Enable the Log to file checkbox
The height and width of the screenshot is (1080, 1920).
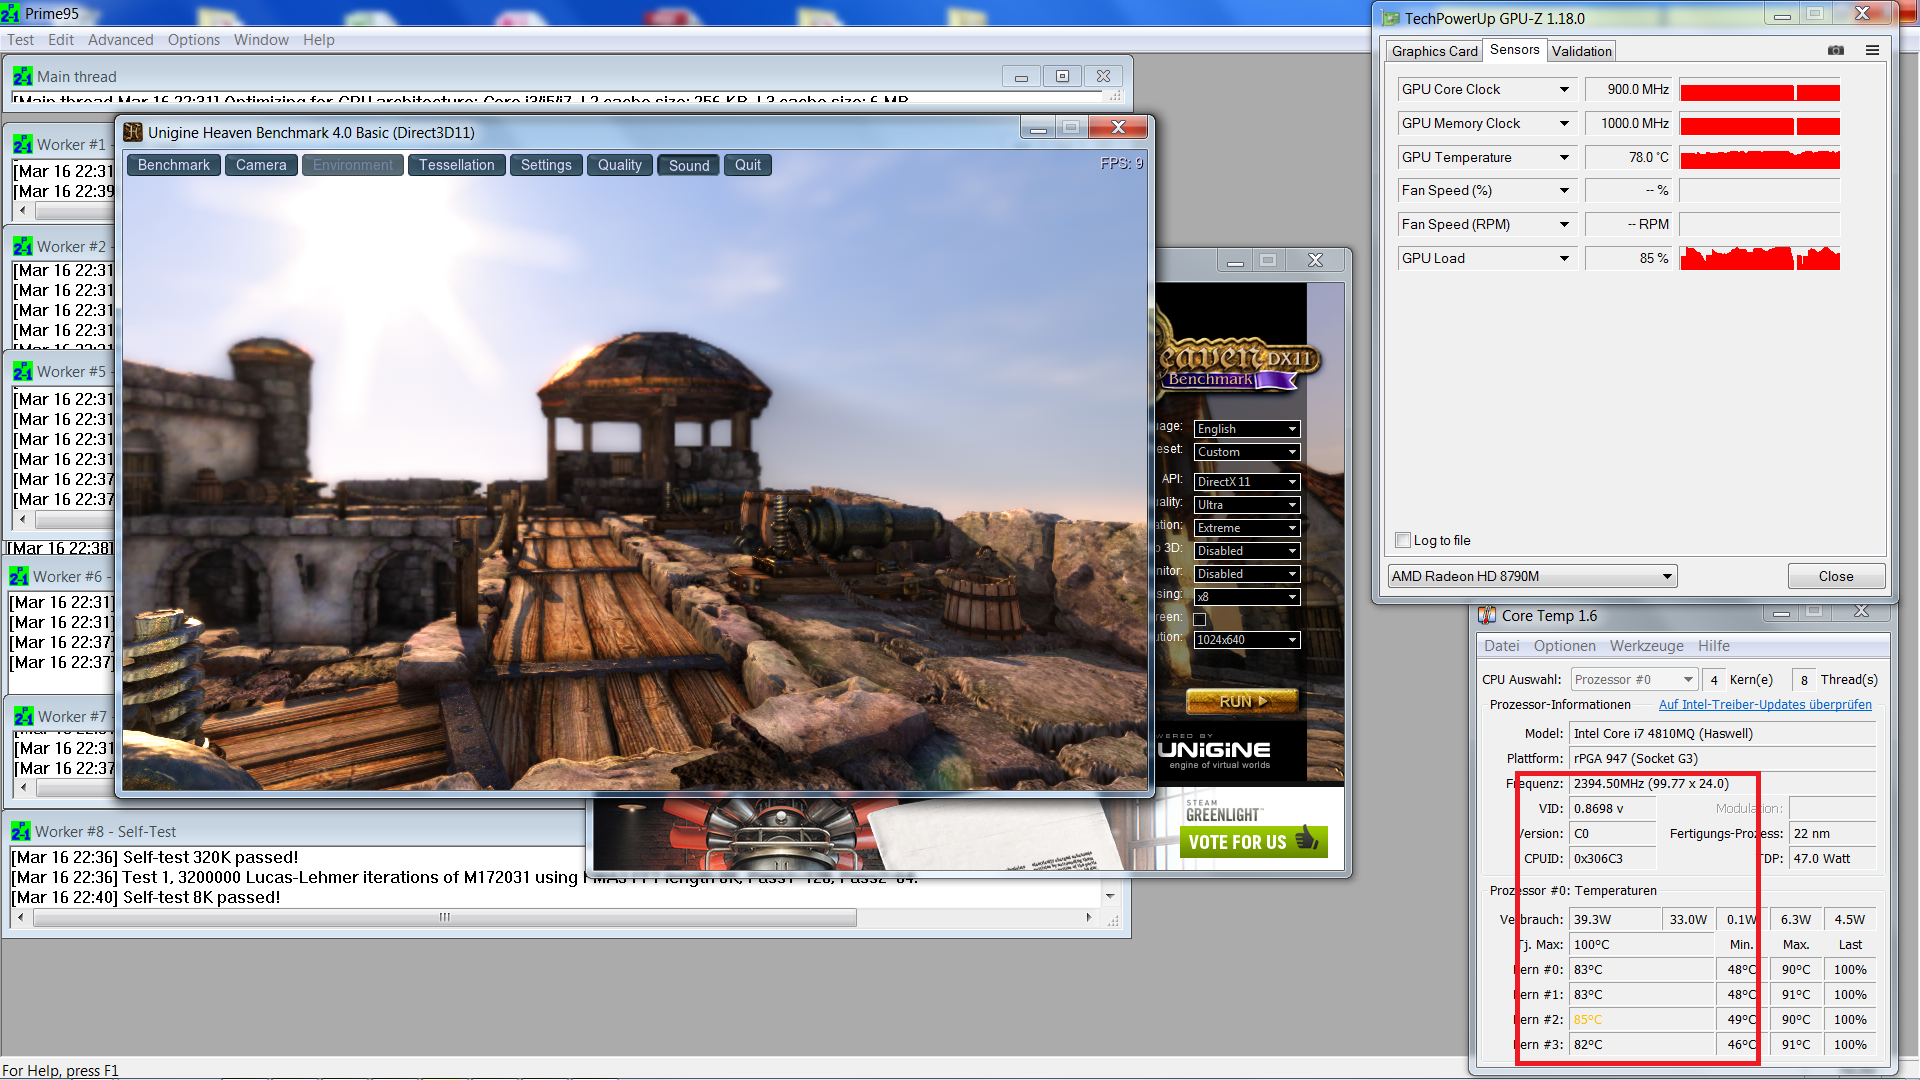tap(1403, 540)
